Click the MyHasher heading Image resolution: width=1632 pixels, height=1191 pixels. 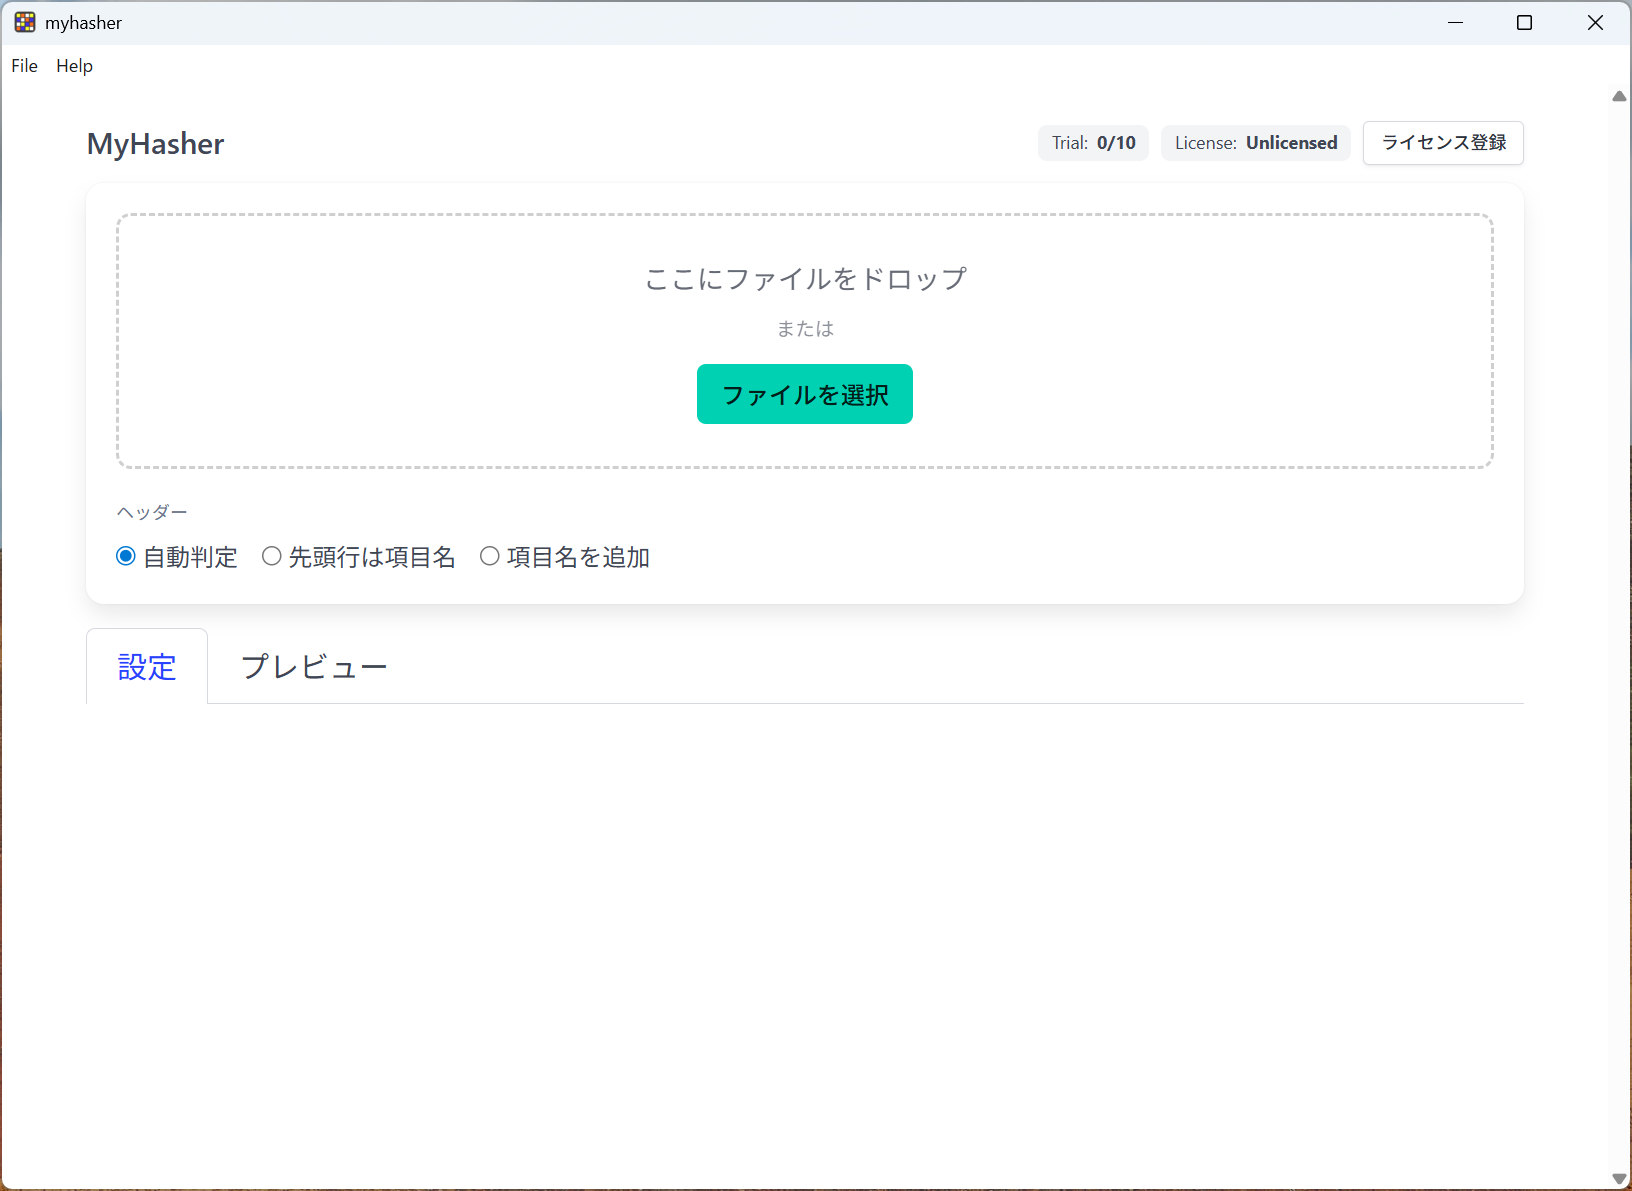(155, 144)
